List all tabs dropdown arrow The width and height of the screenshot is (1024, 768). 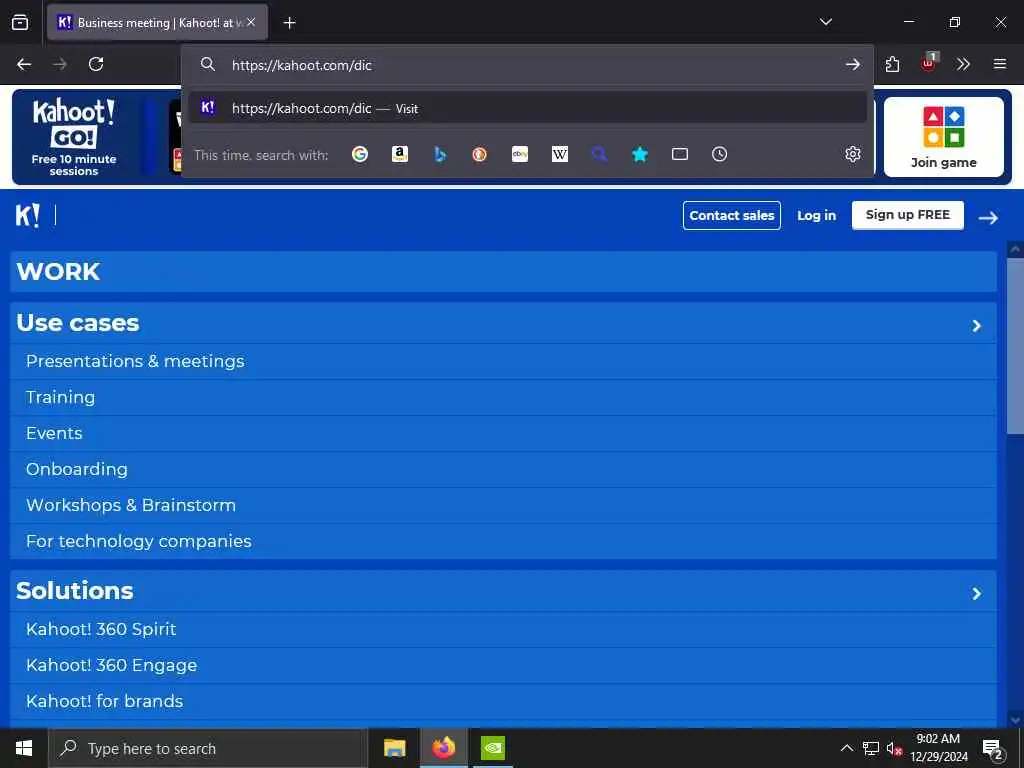pos(826,22)
